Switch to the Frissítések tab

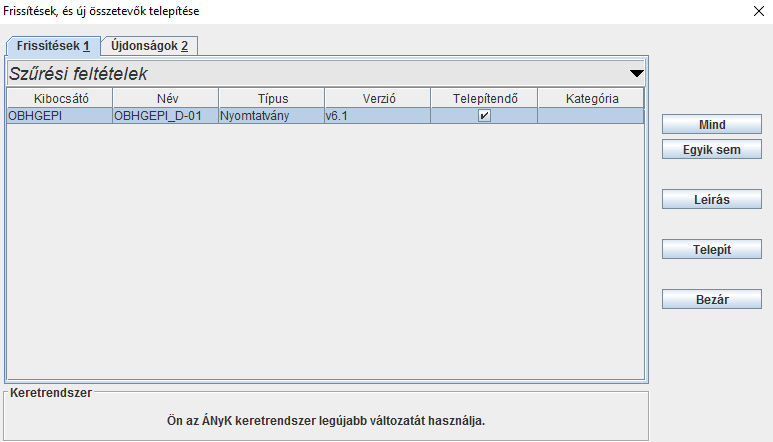[53, 46]
